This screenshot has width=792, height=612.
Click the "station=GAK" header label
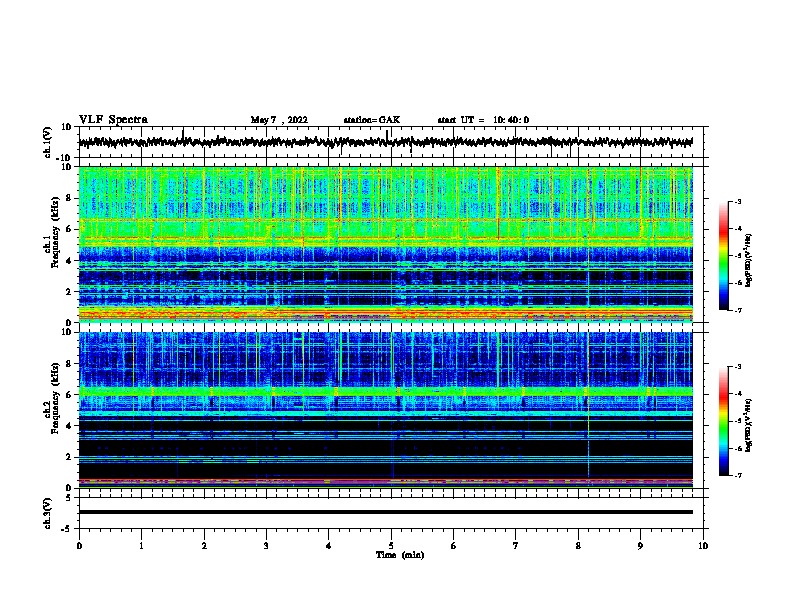[x=372, y=120]
